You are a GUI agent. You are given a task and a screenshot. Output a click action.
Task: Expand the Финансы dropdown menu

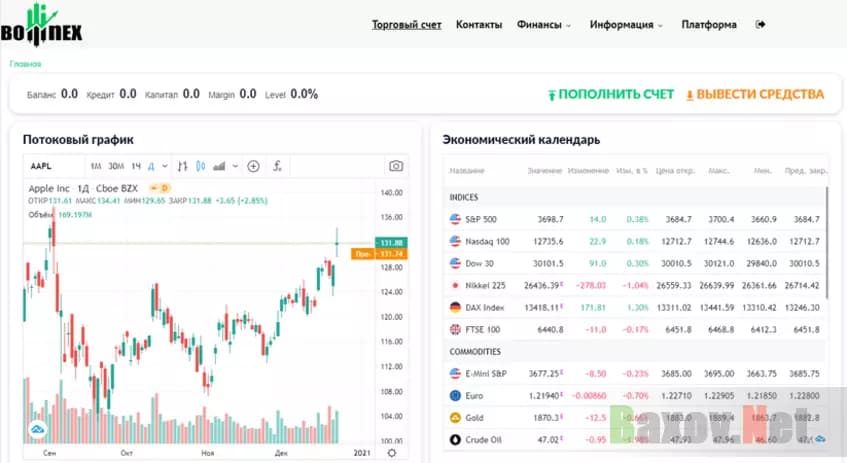point(544,25)
